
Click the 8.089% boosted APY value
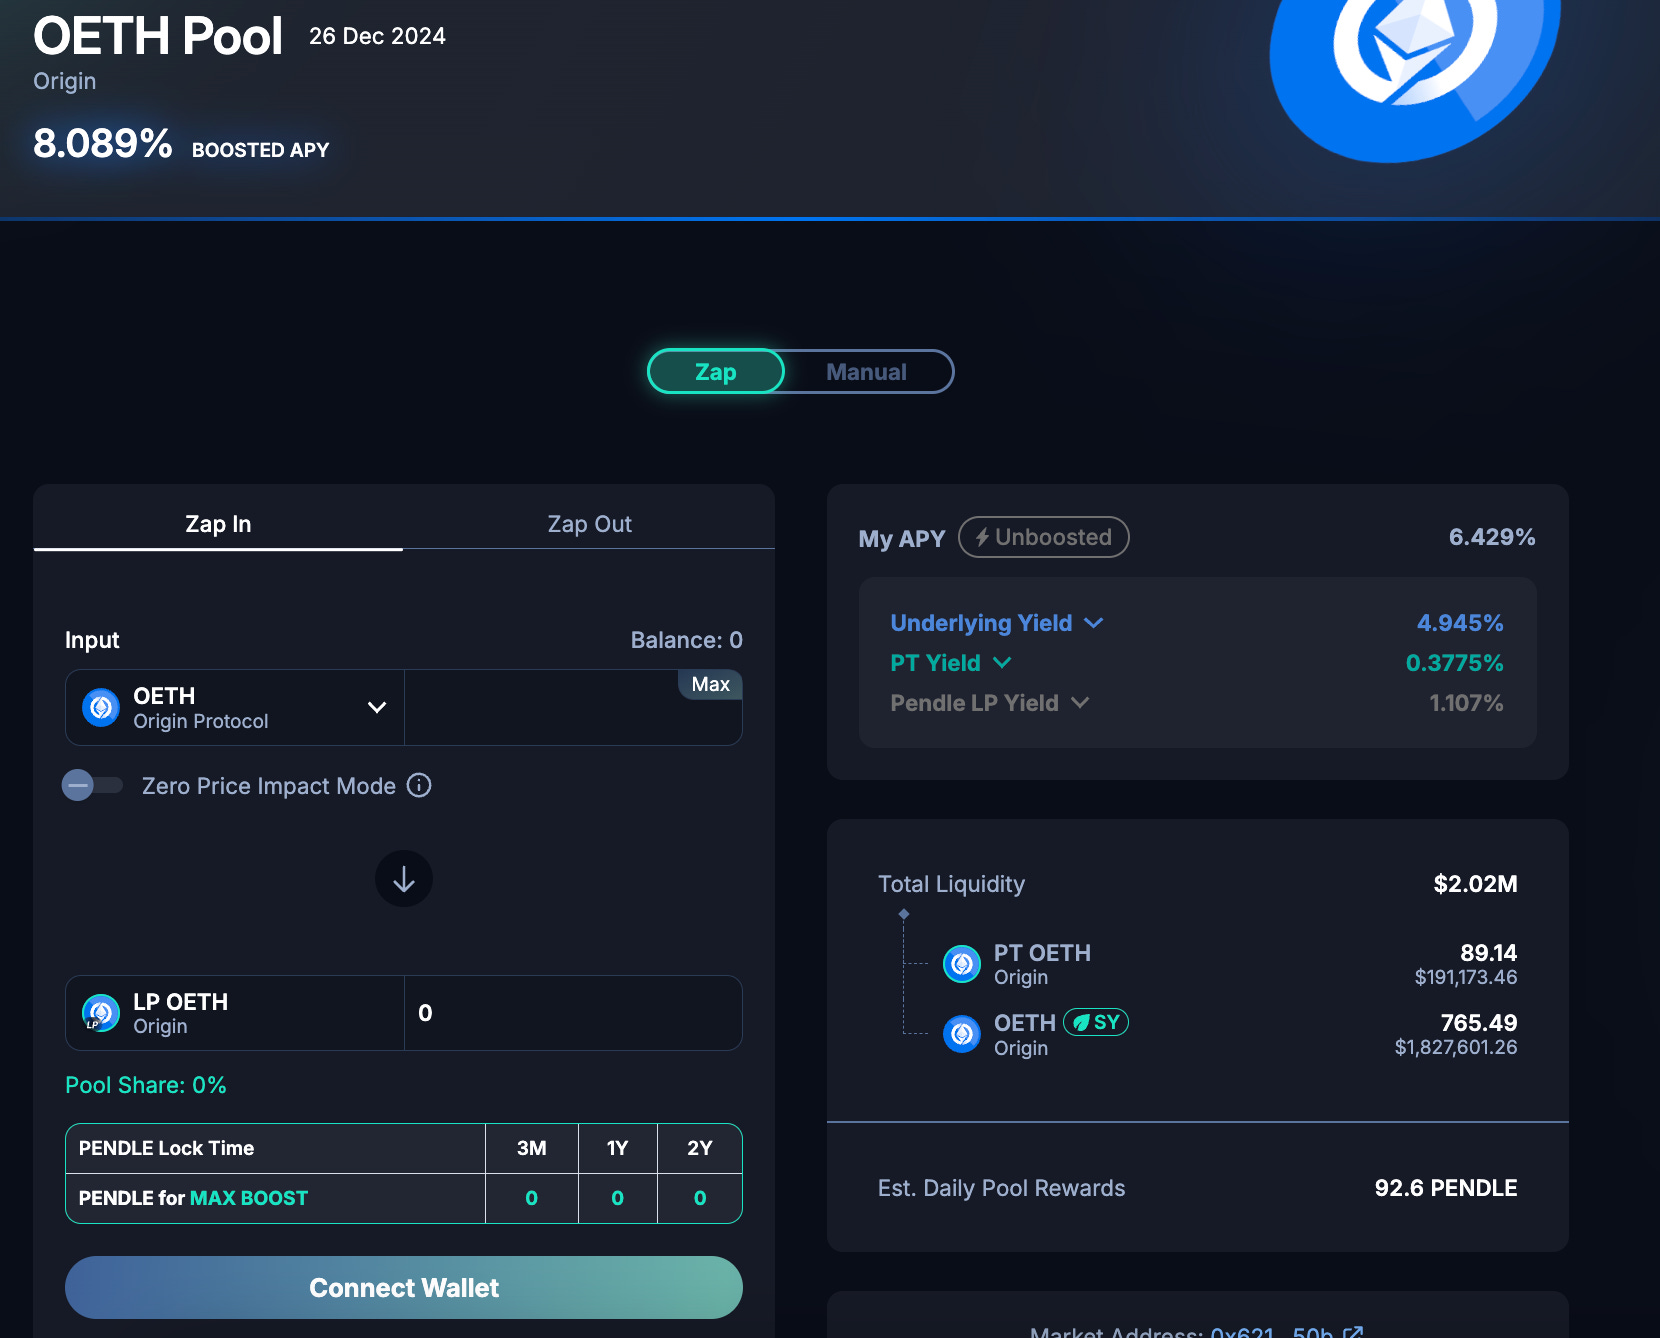pos(103,143)
